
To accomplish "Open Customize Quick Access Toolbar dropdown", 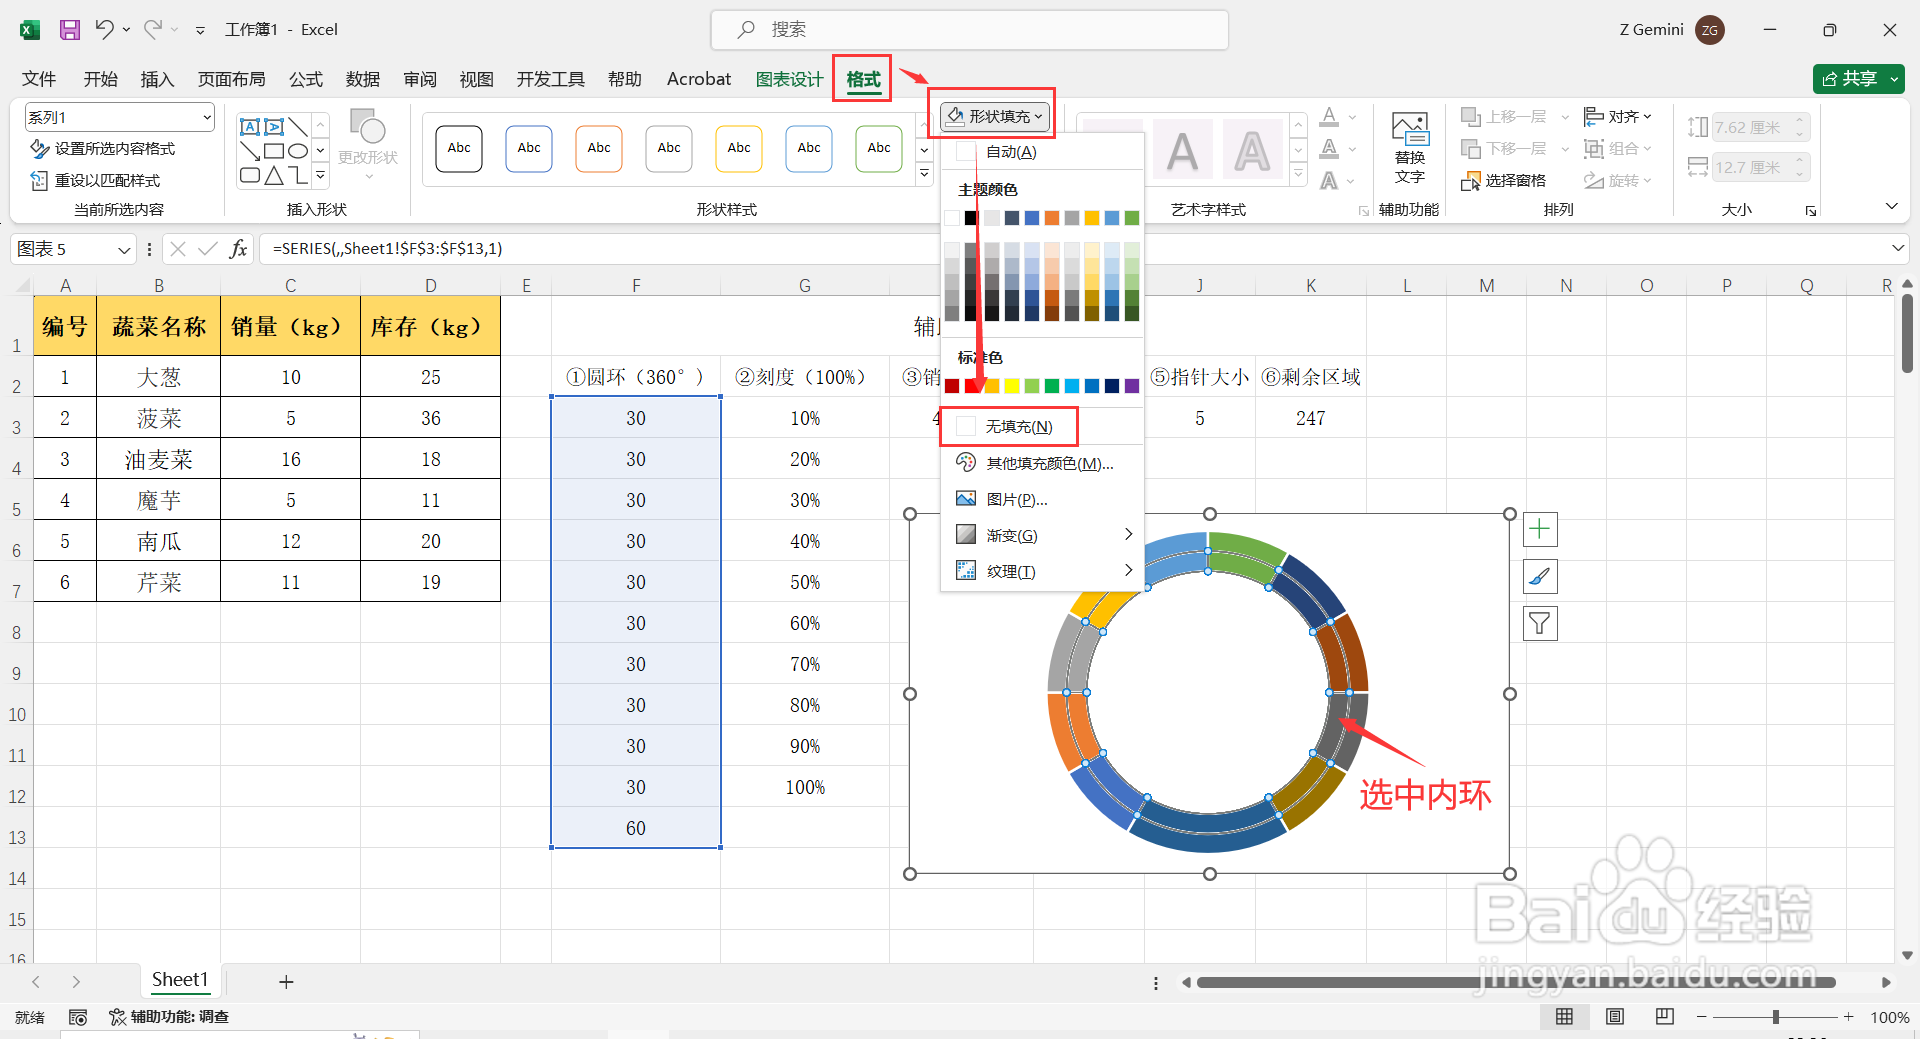I will [200, 30].
